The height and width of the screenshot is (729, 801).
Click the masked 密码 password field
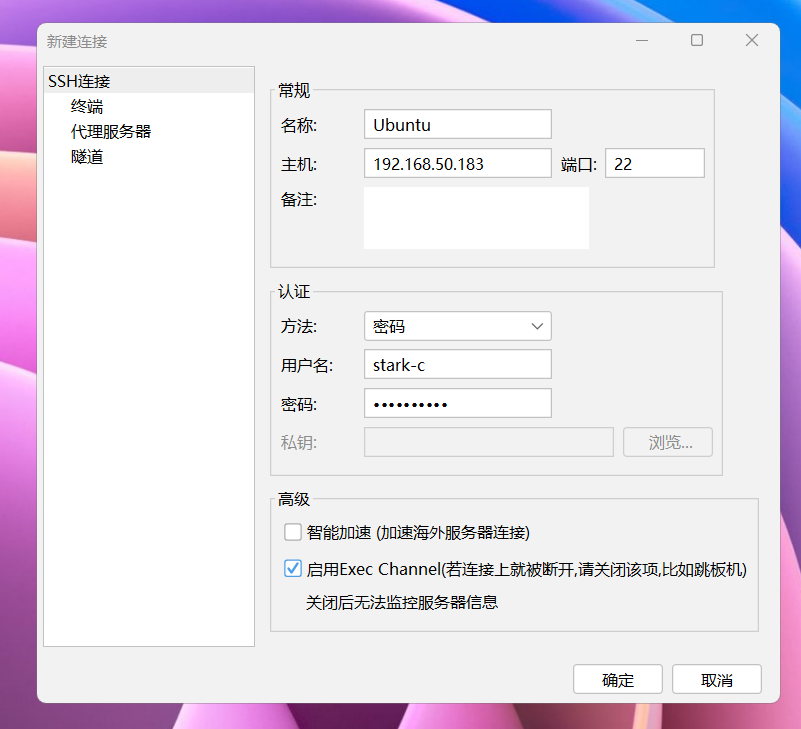point(458,403)
